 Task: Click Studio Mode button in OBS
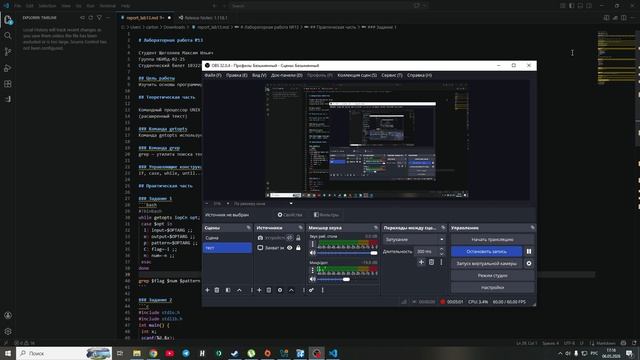click(x=492, y=276)
